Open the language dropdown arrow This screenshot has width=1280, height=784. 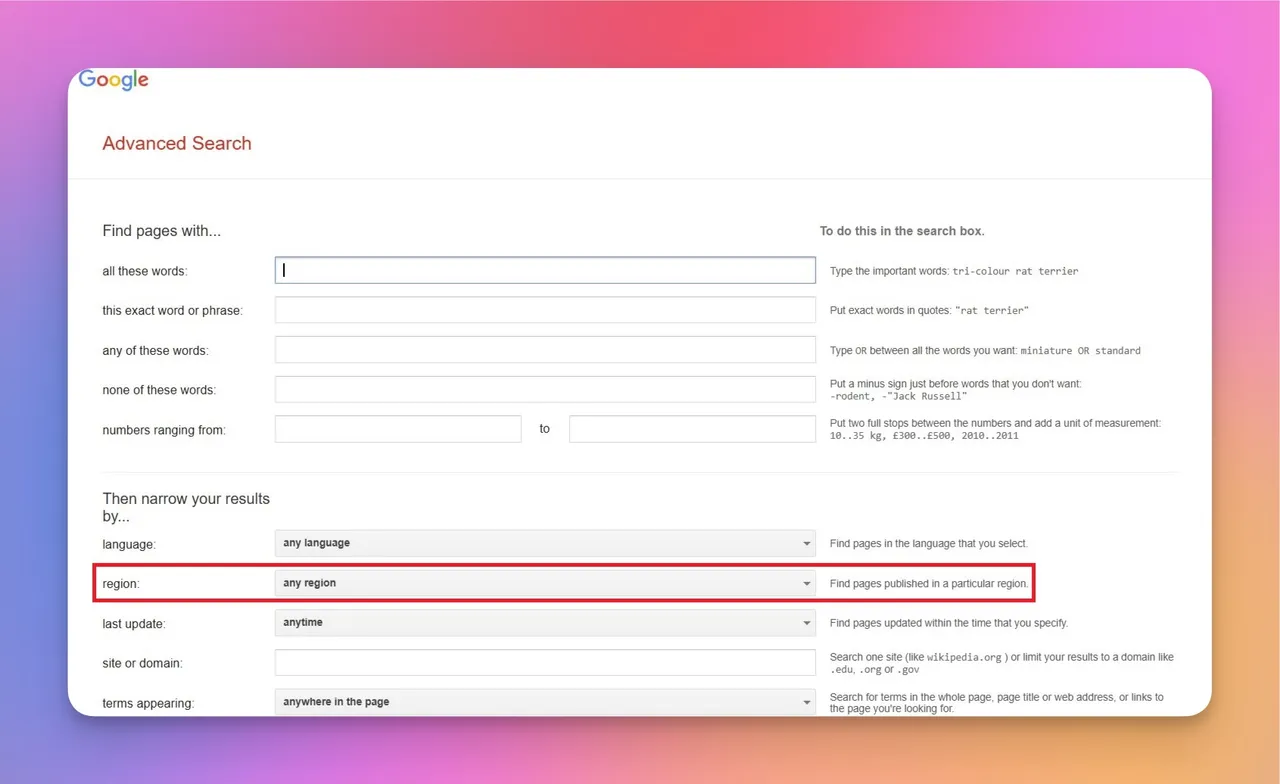coord(806,544)
